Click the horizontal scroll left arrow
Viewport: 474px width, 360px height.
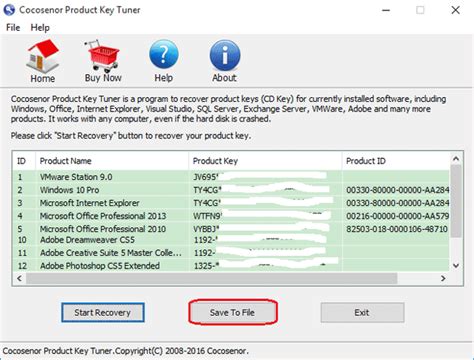click(19, 278)
